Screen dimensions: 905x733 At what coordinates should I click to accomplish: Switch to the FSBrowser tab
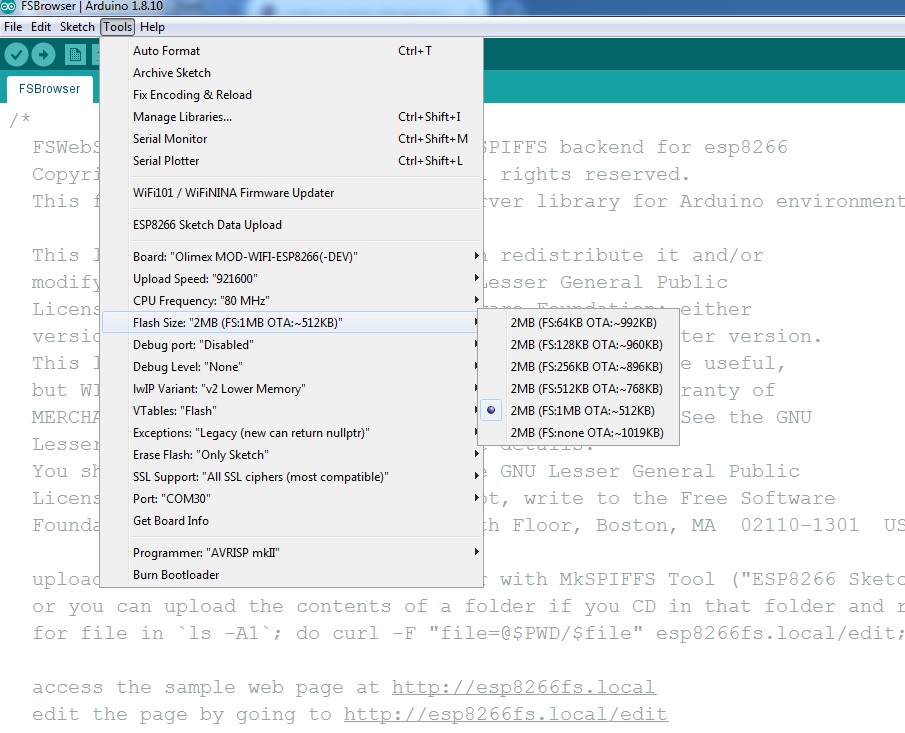coord(50,89)
